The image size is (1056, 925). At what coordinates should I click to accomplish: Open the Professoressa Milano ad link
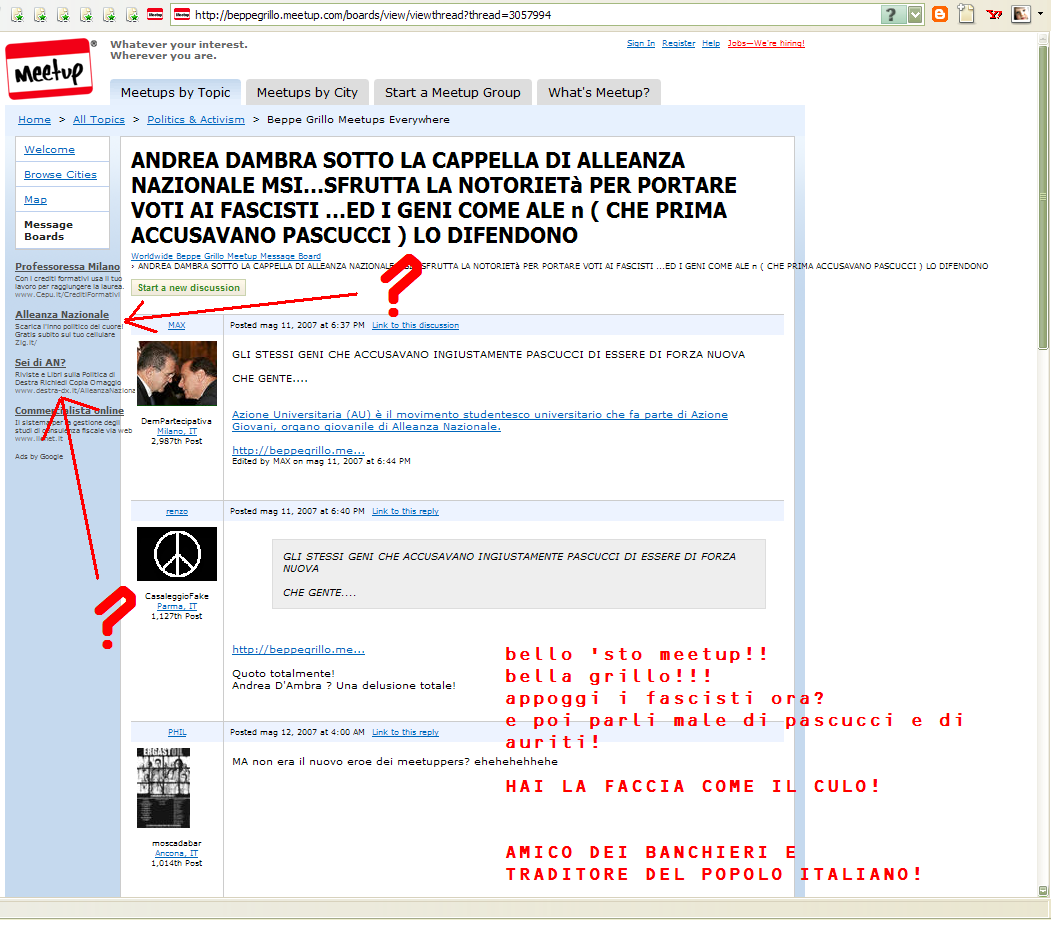67,266
